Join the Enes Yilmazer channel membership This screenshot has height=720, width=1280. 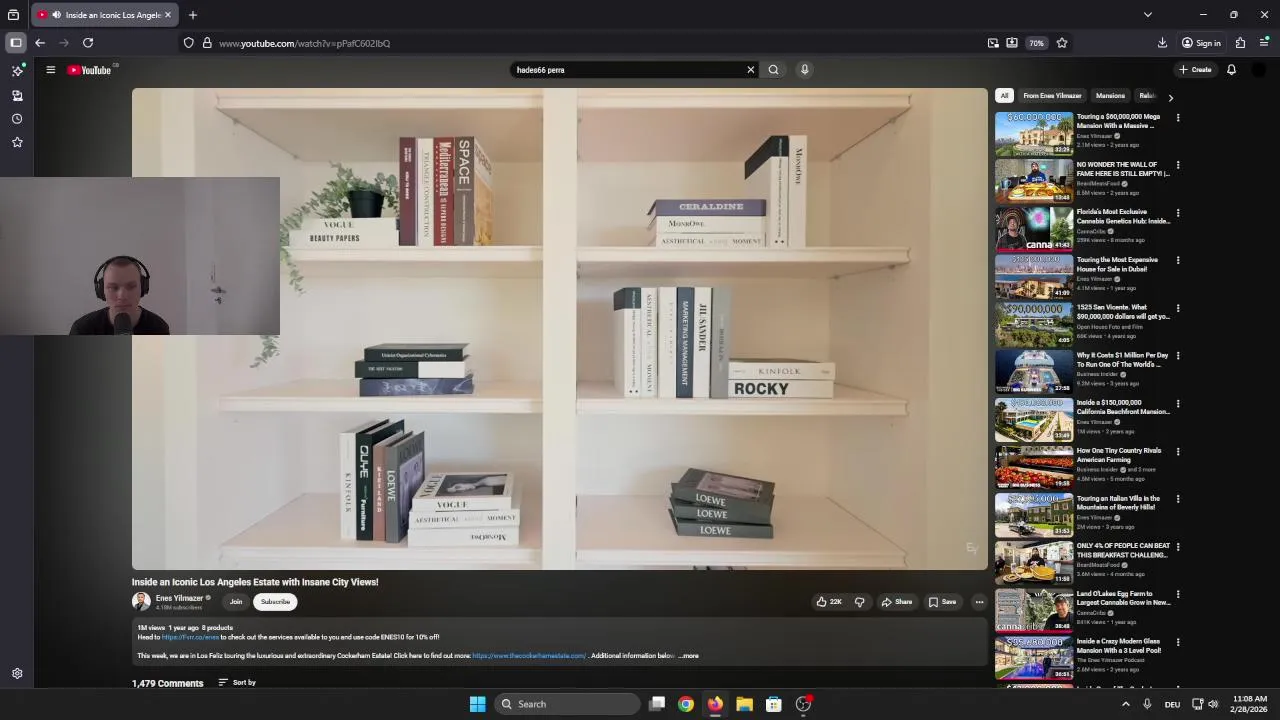[236, 602]
